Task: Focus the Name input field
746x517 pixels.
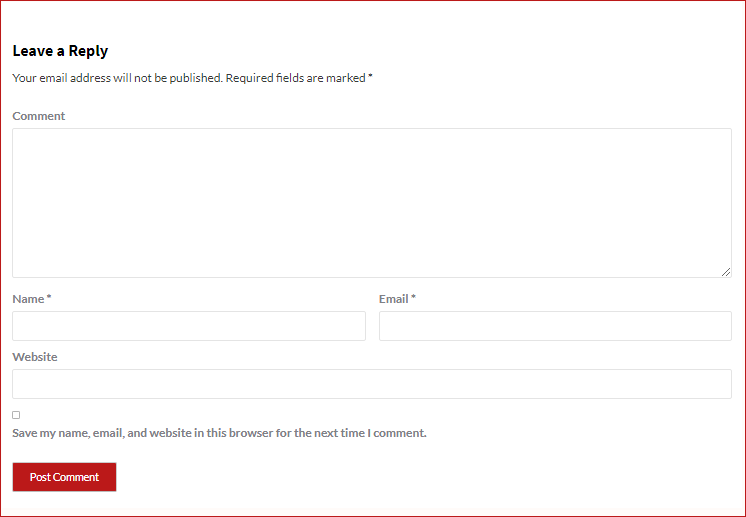Action: click(x=189, y=326)
